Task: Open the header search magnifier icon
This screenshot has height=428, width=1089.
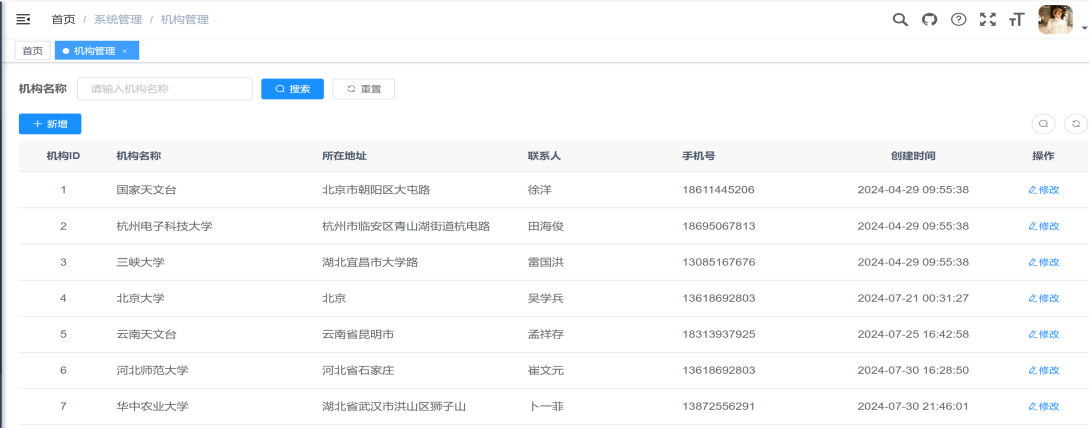Action: [900, 19]
